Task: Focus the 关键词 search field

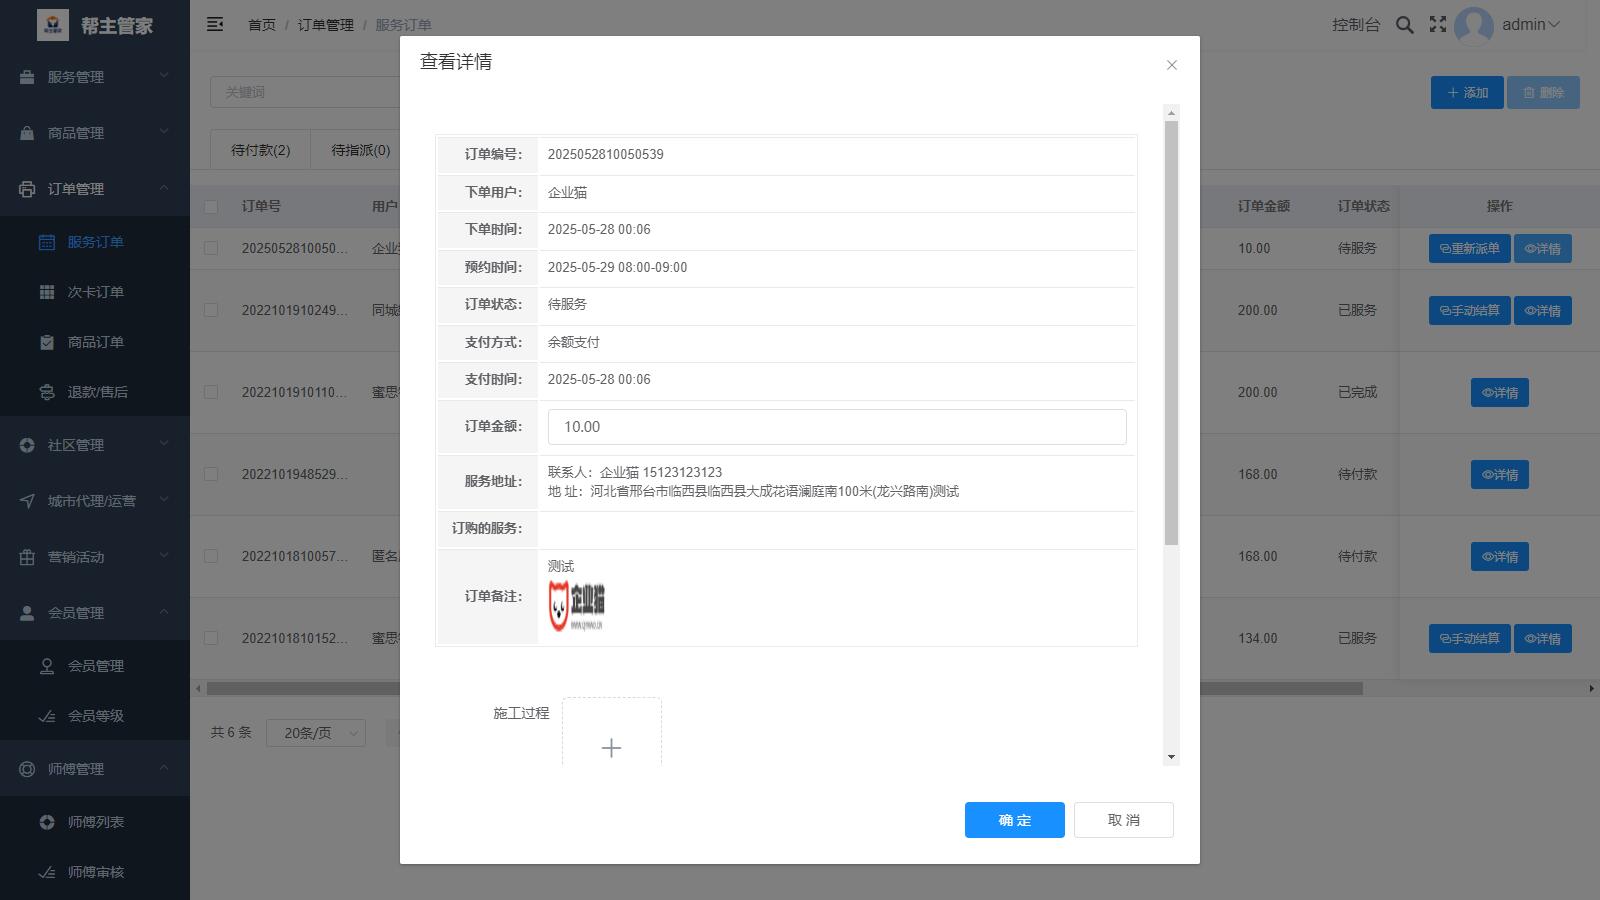Action: pyautogui.click(x=305, y=92)
